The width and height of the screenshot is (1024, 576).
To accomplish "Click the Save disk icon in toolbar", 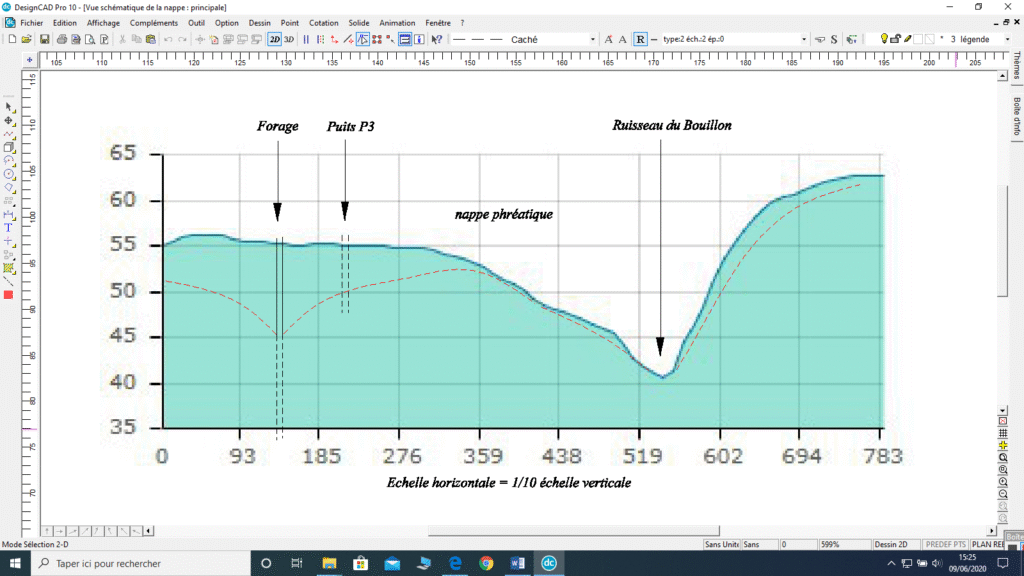I will [45, 39].
